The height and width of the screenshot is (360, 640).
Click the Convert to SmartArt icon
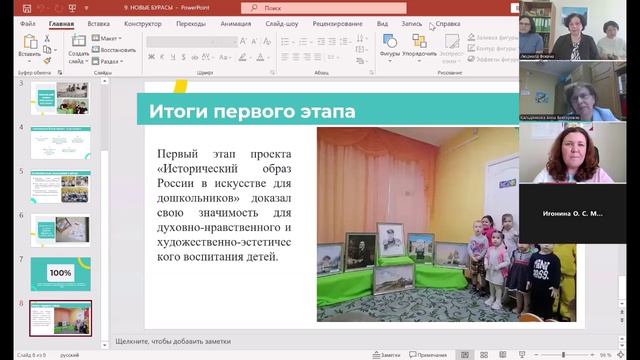click(x=360, y=61)
